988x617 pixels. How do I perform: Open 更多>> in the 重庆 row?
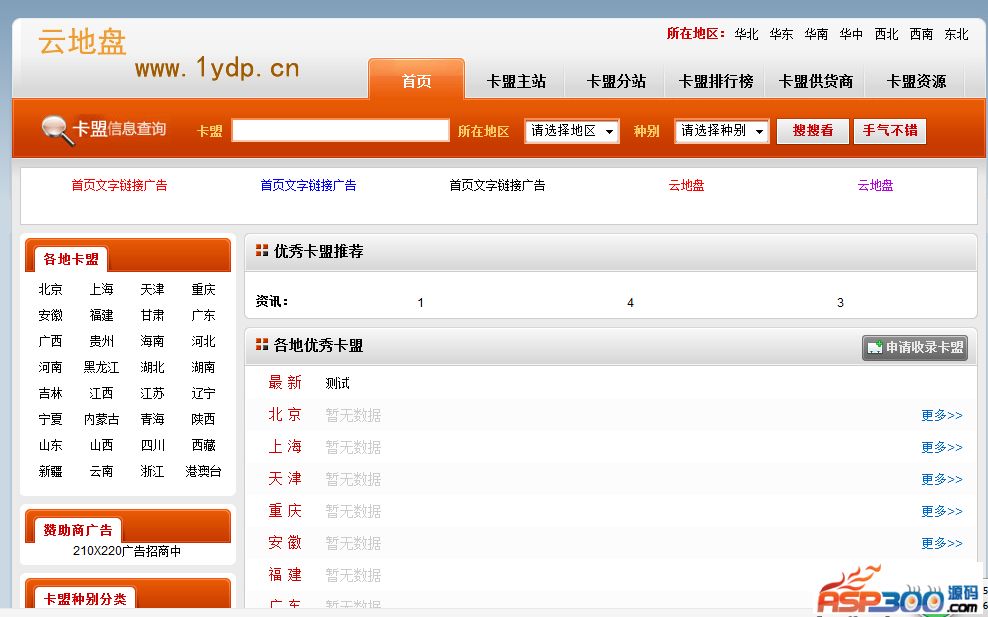(x=942, y=511)
